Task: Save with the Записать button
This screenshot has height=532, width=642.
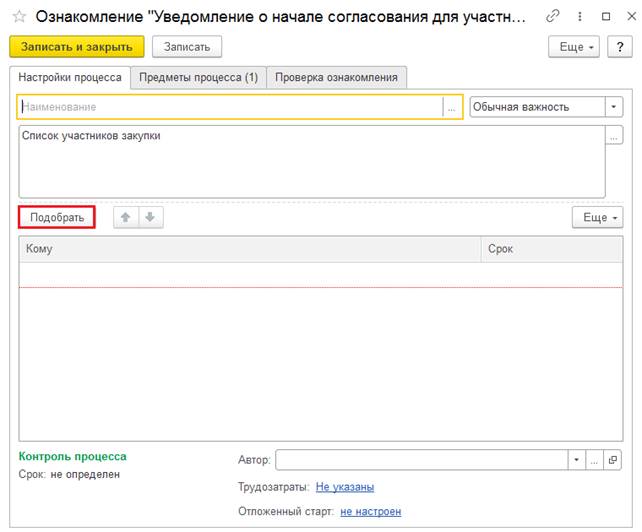Action: [x=187, y=47]
